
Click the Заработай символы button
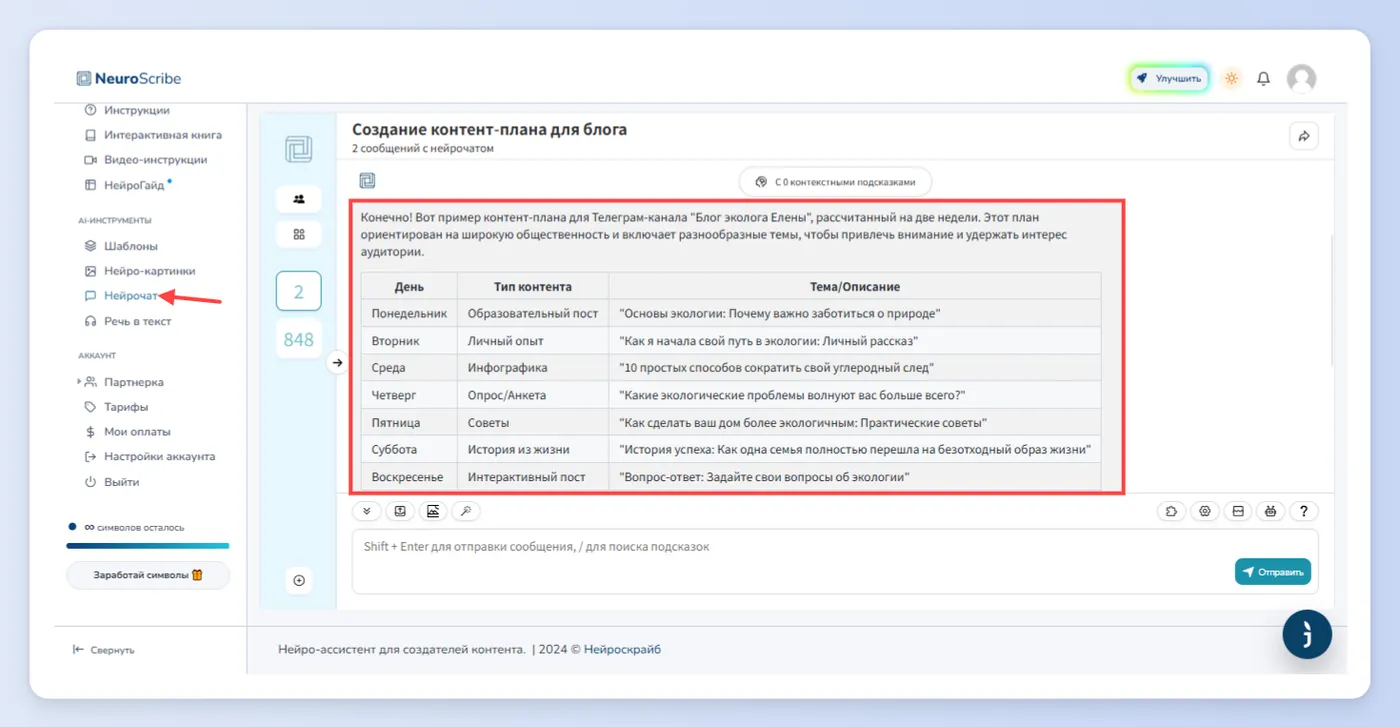pyautogui.click(x=148, y=575)
